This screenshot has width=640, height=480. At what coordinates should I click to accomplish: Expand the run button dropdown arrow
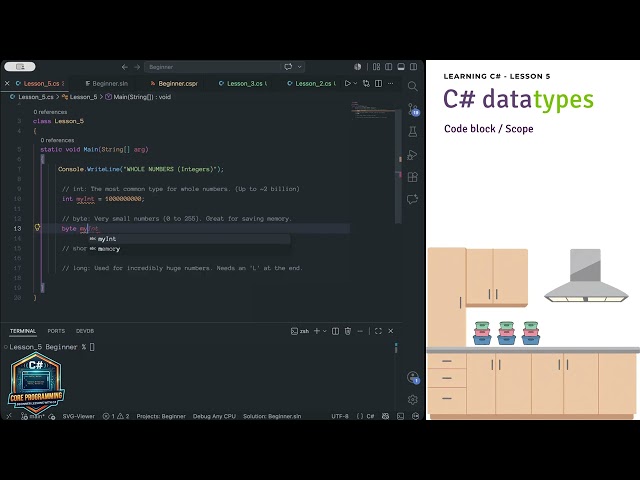coord(355,83)
